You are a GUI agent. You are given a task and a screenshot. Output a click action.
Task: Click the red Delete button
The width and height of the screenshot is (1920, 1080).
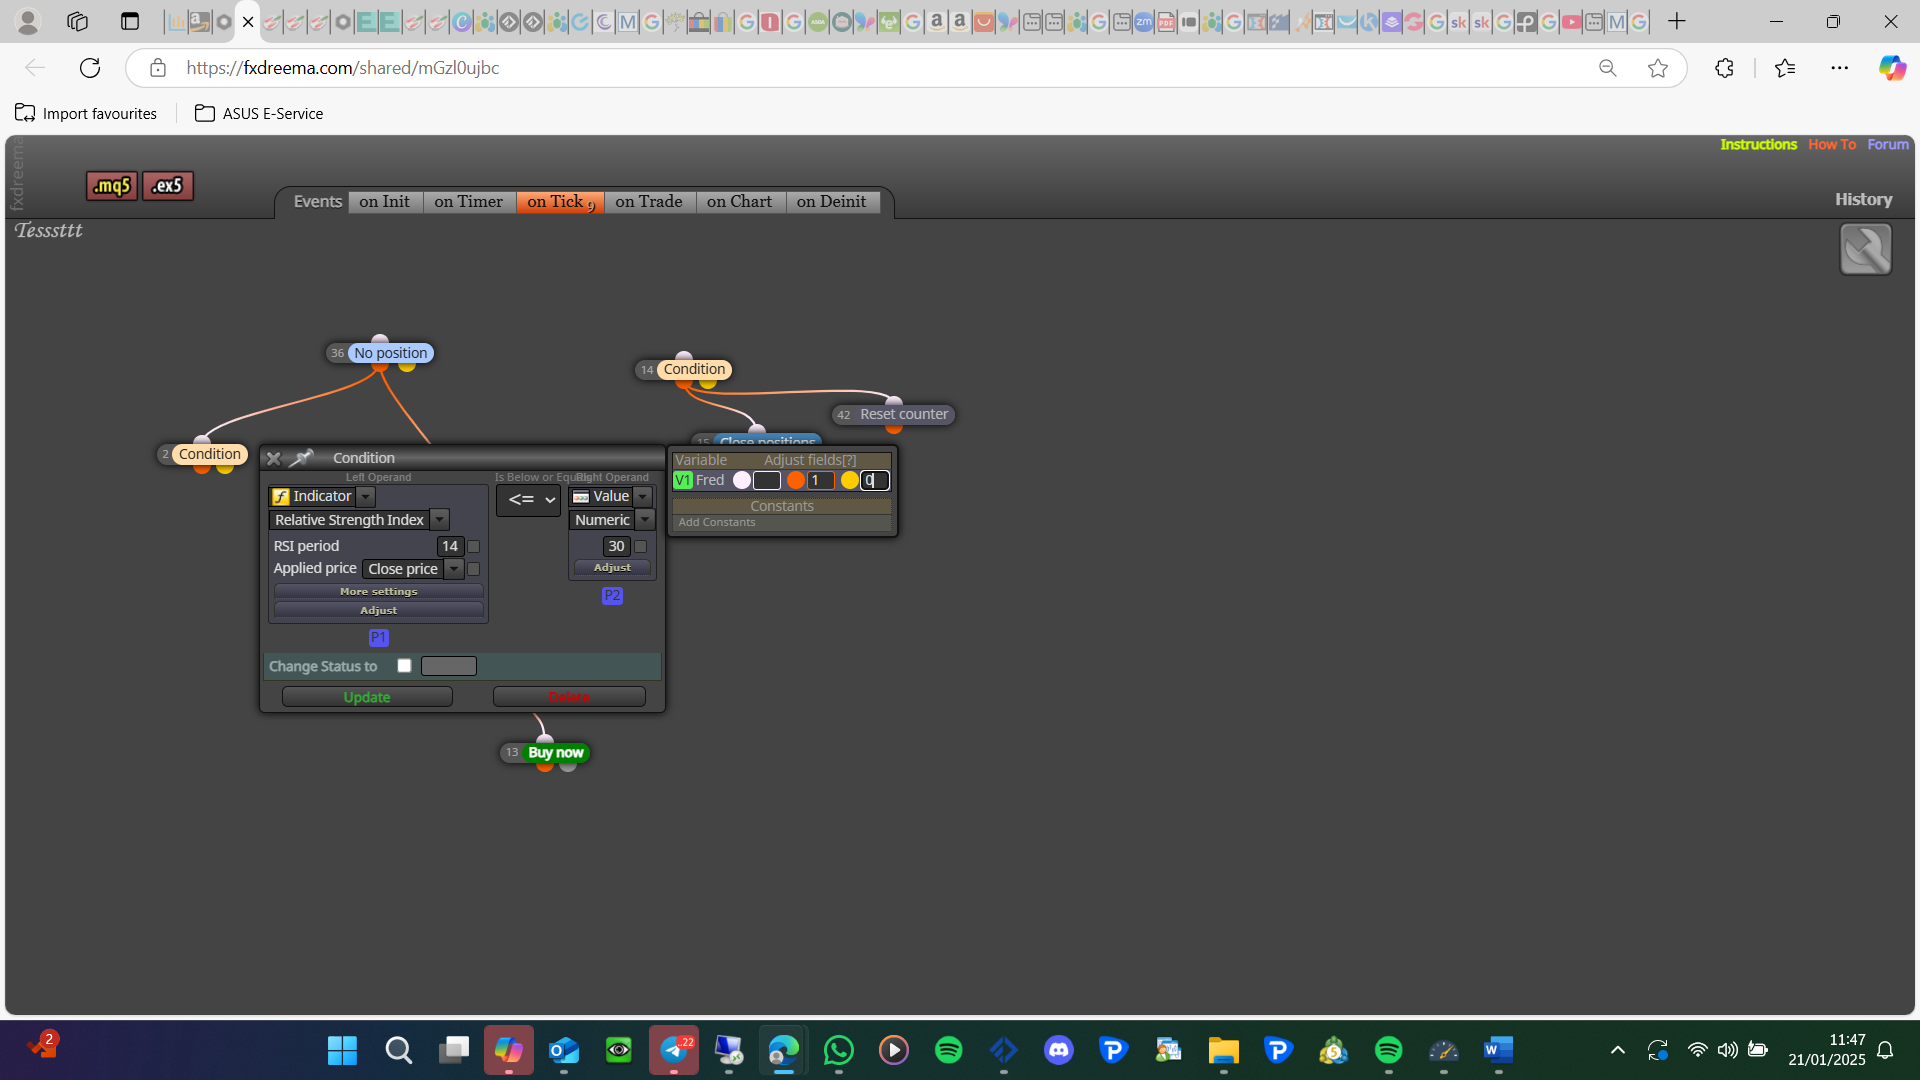569,697
